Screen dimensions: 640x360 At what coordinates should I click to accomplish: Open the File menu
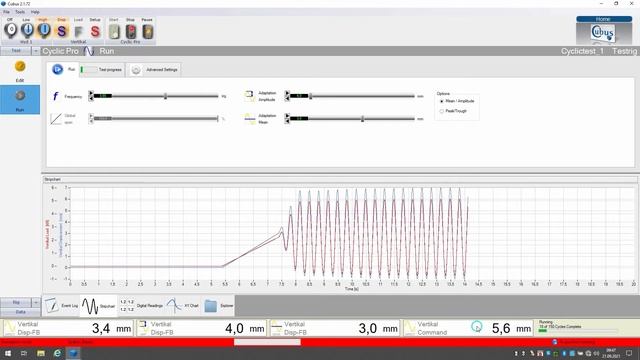pos(7,12)
